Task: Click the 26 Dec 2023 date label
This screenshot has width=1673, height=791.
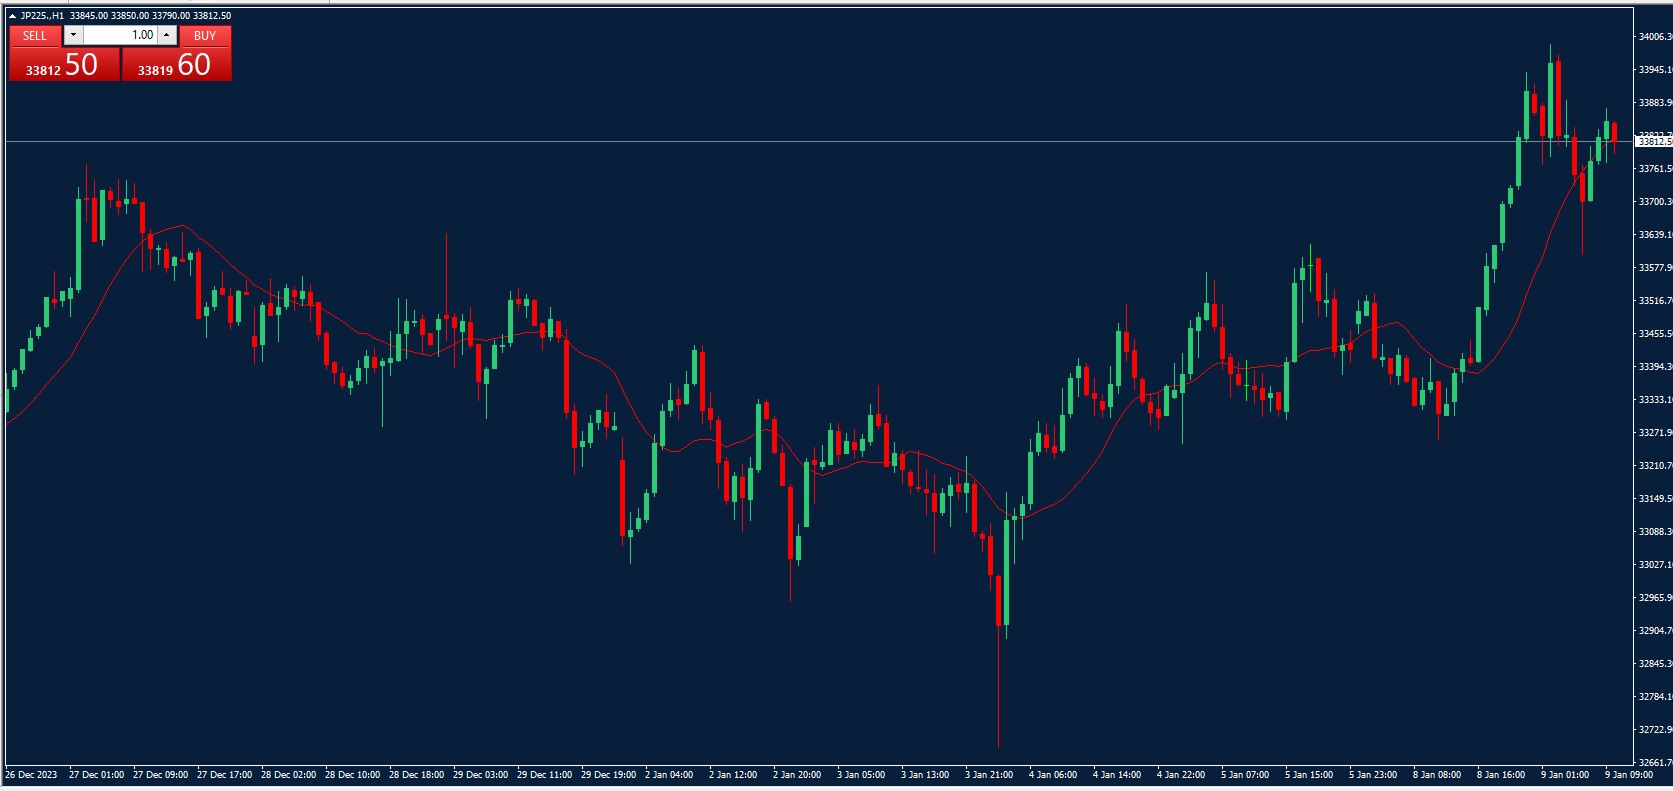Action: [x=32, y=774]
